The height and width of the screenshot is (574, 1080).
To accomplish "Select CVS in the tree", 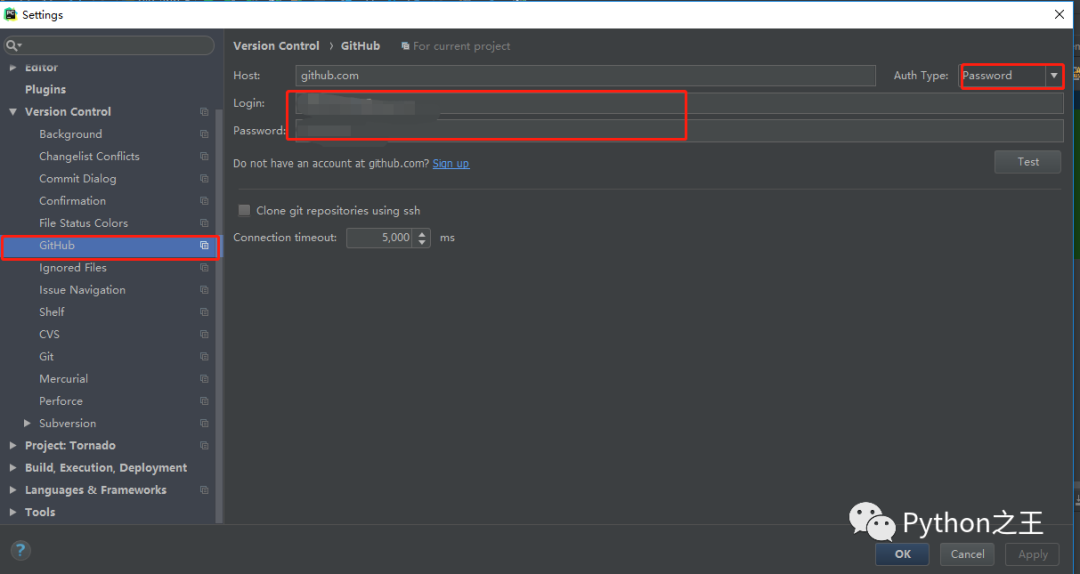I will [x=50, y=334].
